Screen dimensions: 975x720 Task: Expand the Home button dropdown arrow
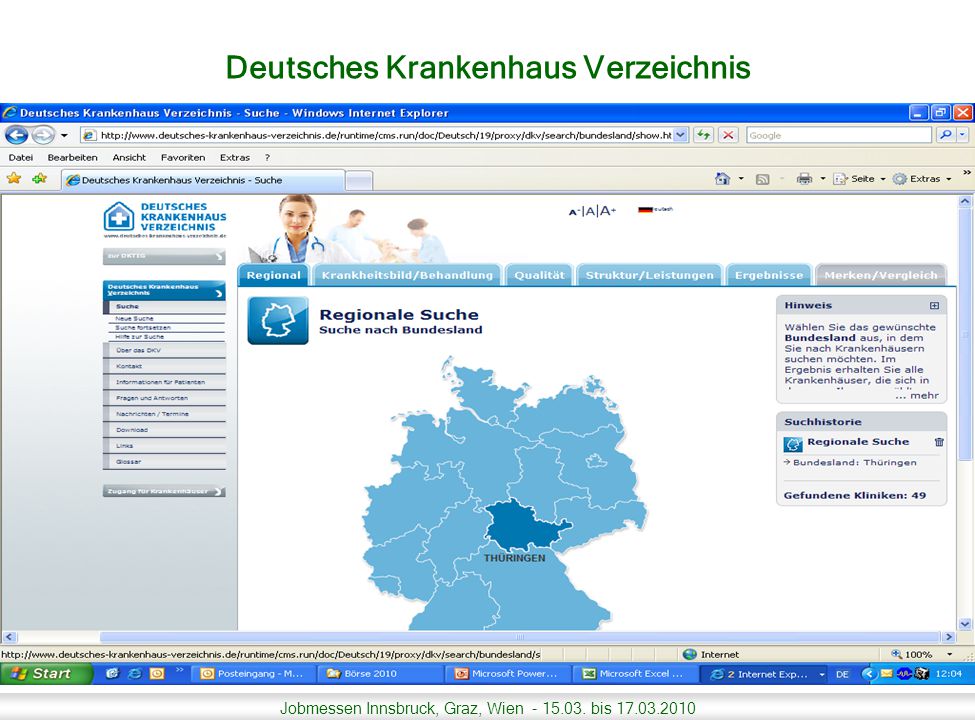click(x=741, y=179)
